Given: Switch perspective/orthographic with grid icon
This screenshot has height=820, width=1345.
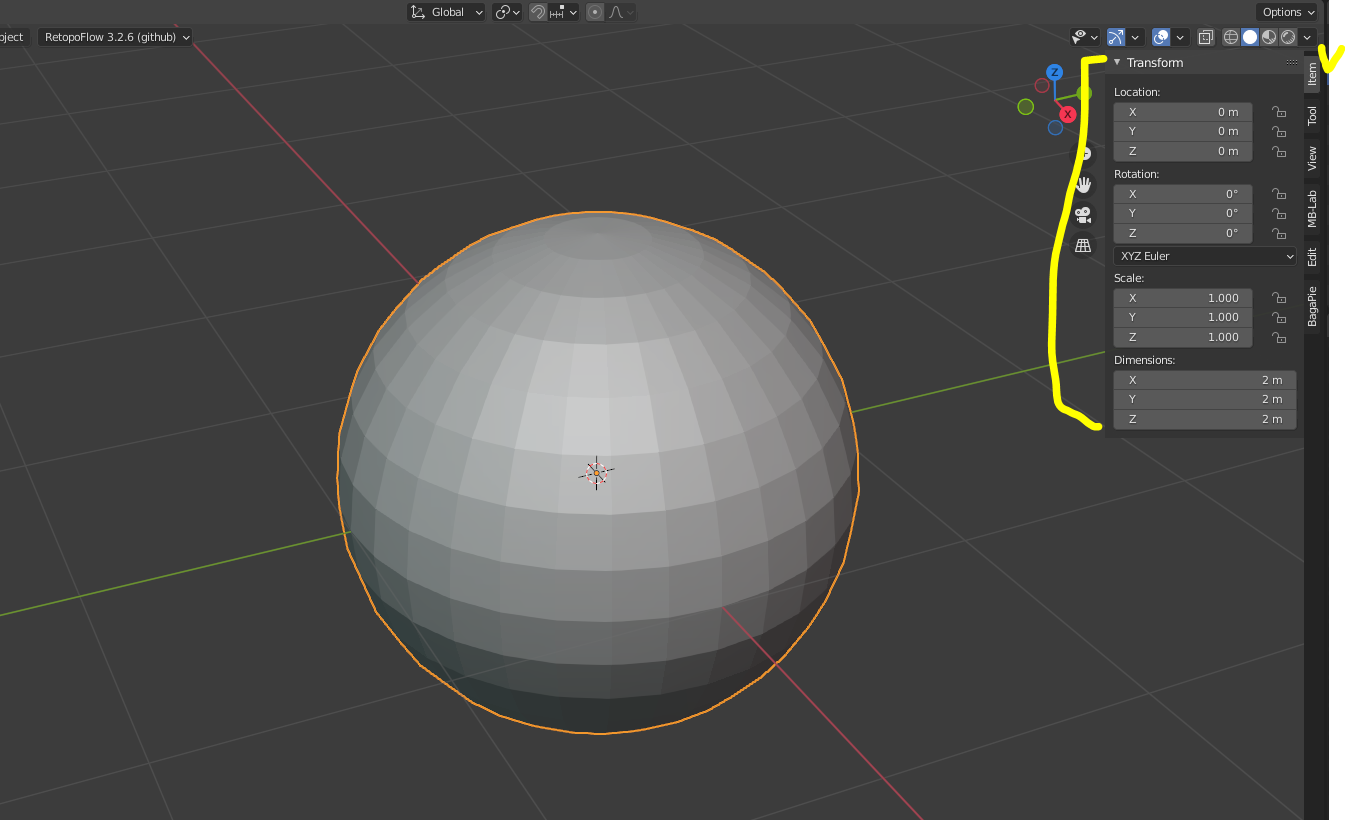Looking at the screenshot, I should (1083, 245).
